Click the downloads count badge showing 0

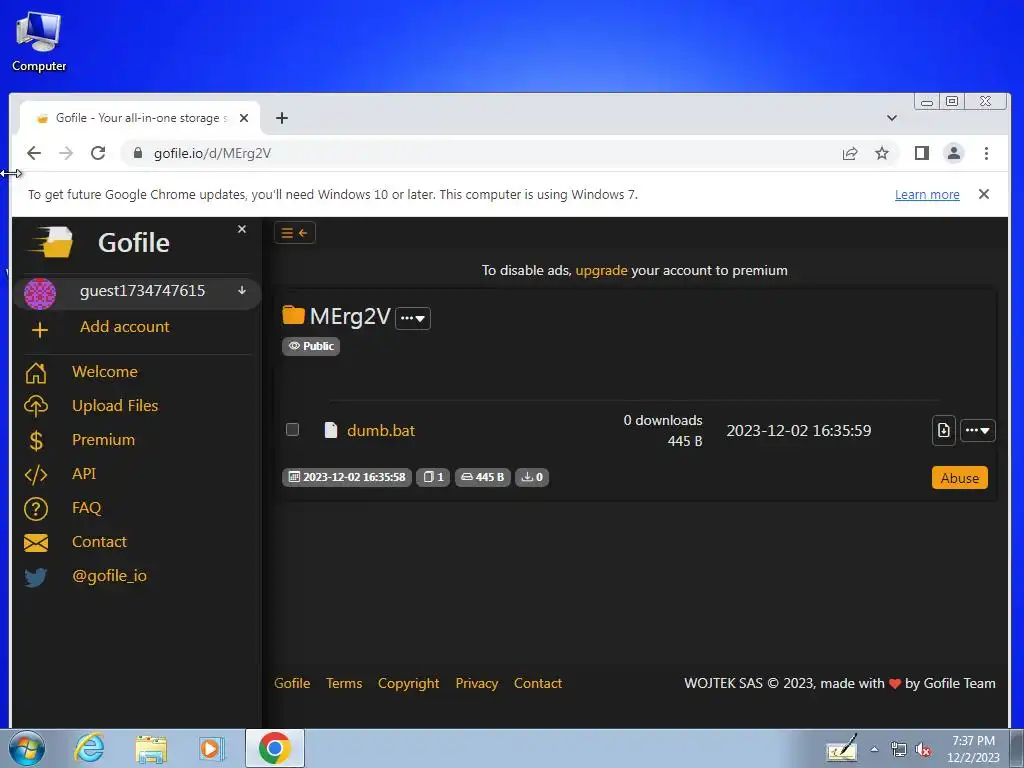point(532,477)
